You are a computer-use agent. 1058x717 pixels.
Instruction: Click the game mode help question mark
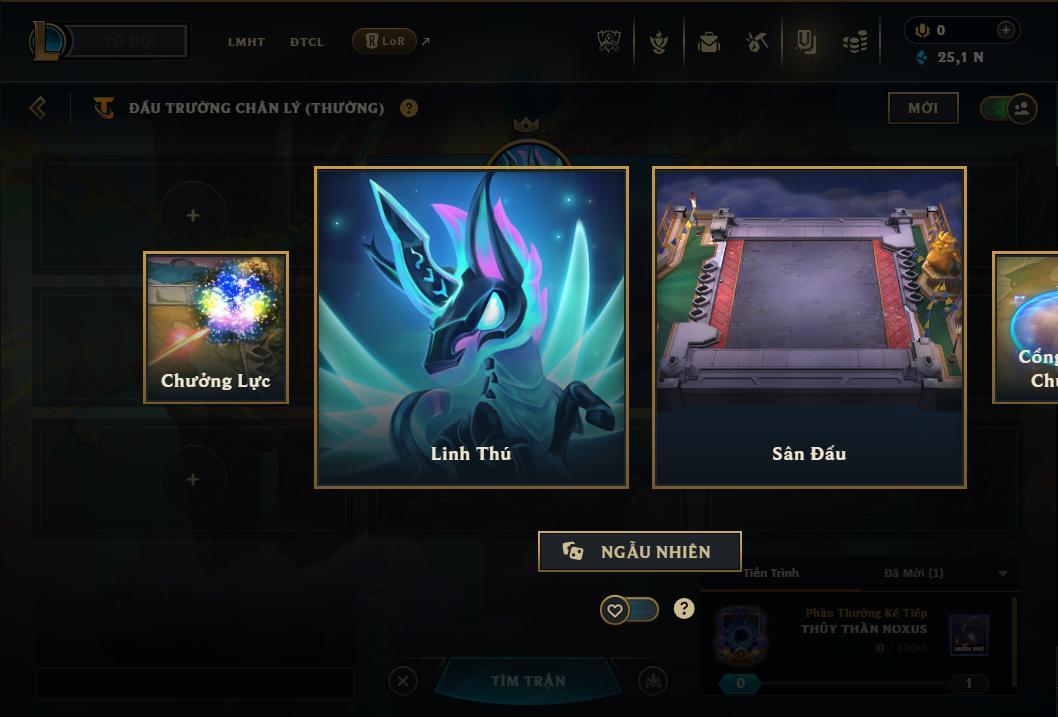click(409, 108)
